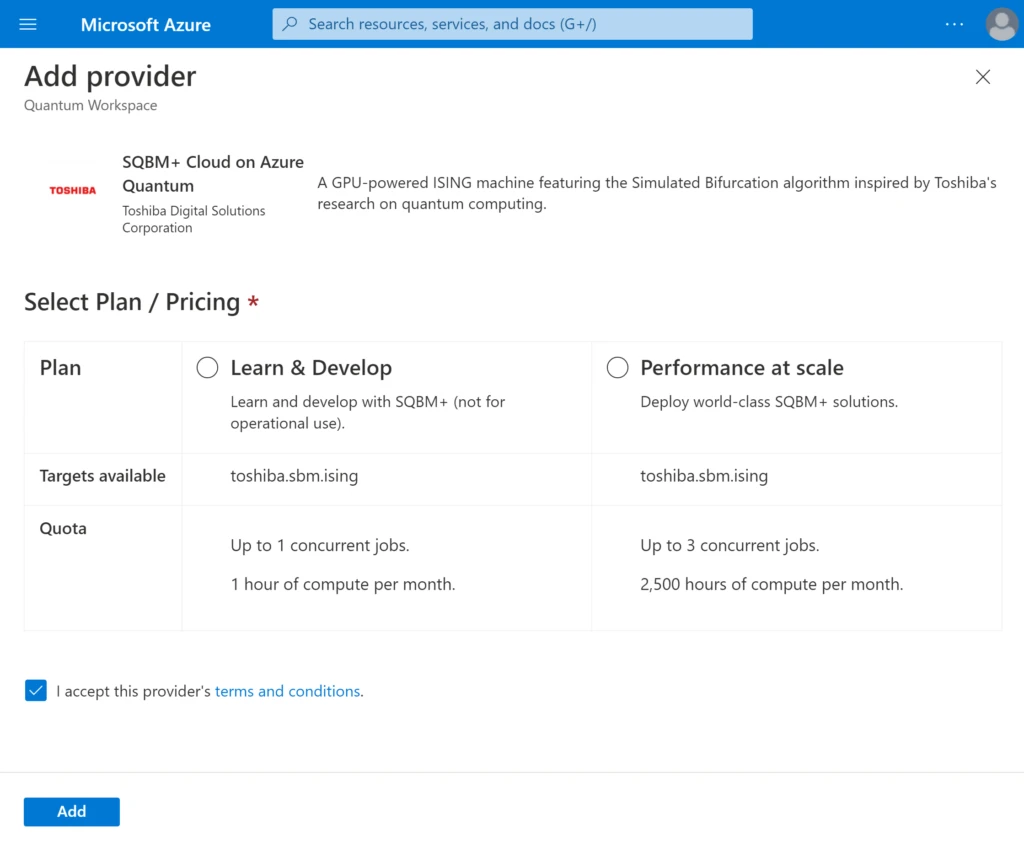Click the Add button
Viewport: 1024px width, 847px height.
[72, 812]
